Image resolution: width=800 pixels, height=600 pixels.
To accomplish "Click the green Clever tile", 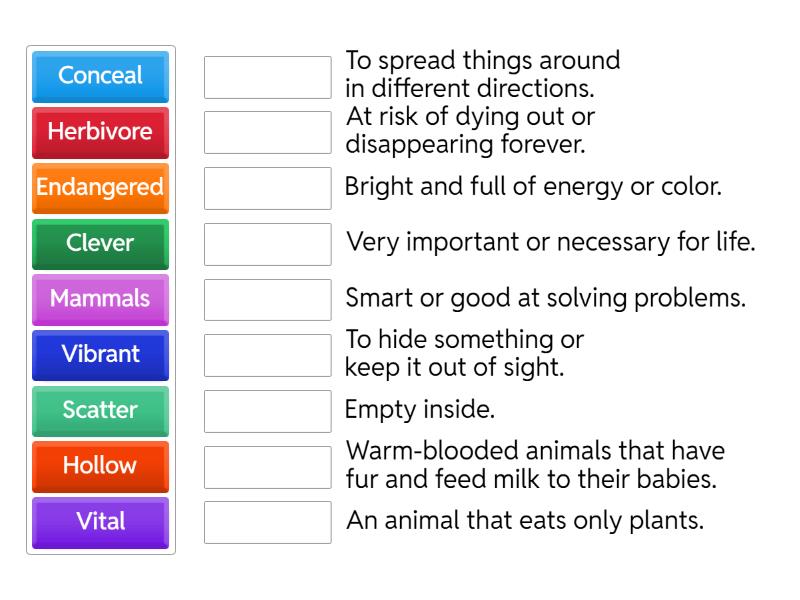I will [x=100, y=244].
